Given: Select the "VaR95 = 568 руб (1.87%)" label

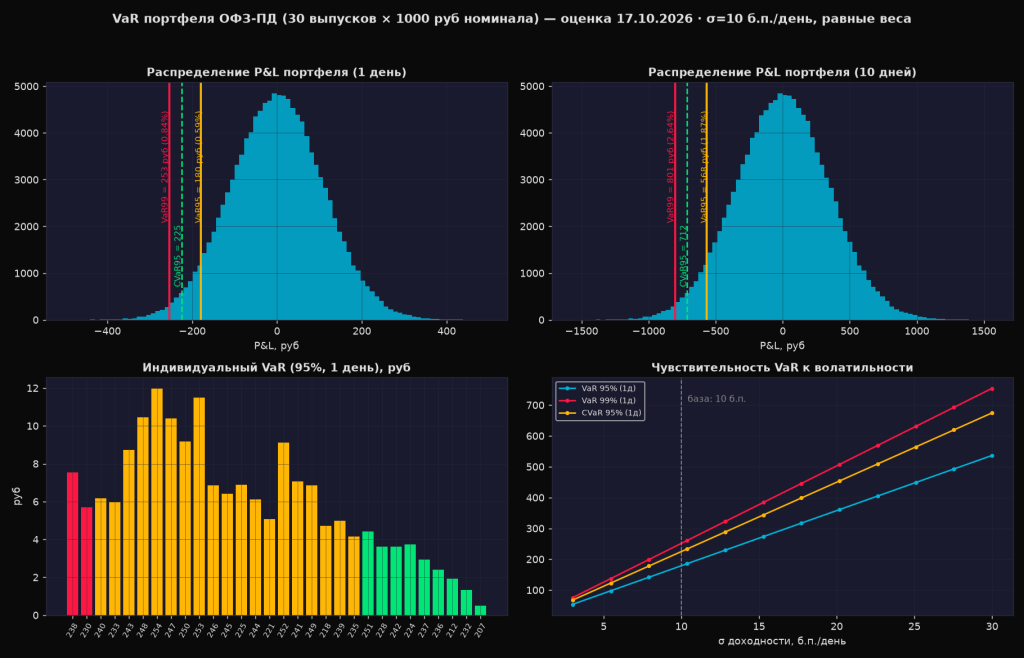Looking at the screenshot, I should (x=705, y=167).
